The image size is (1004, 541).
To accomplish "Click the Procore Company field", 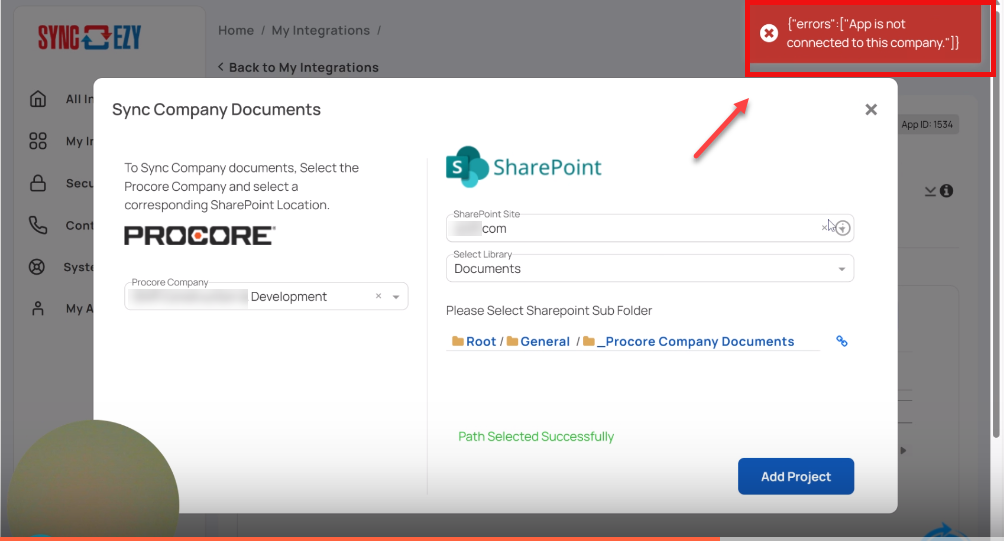I will pyautogui.click(x=266, y=296).
